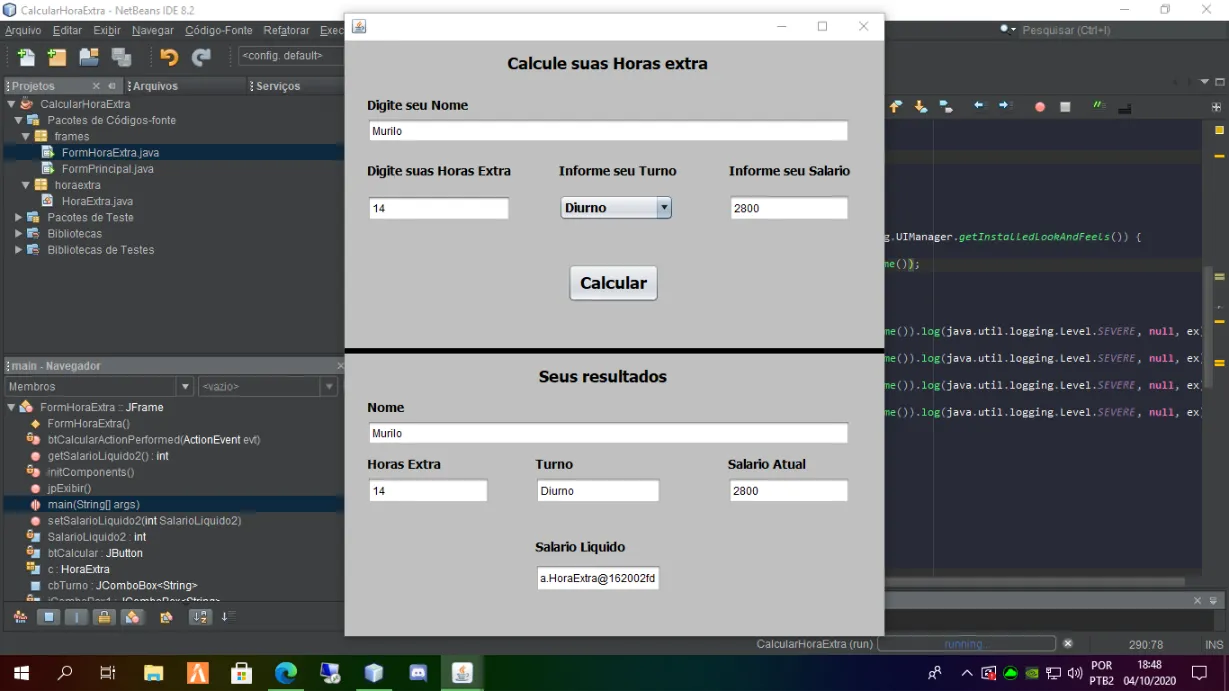Open the Informe seu Turno combo box

point(616,207)
